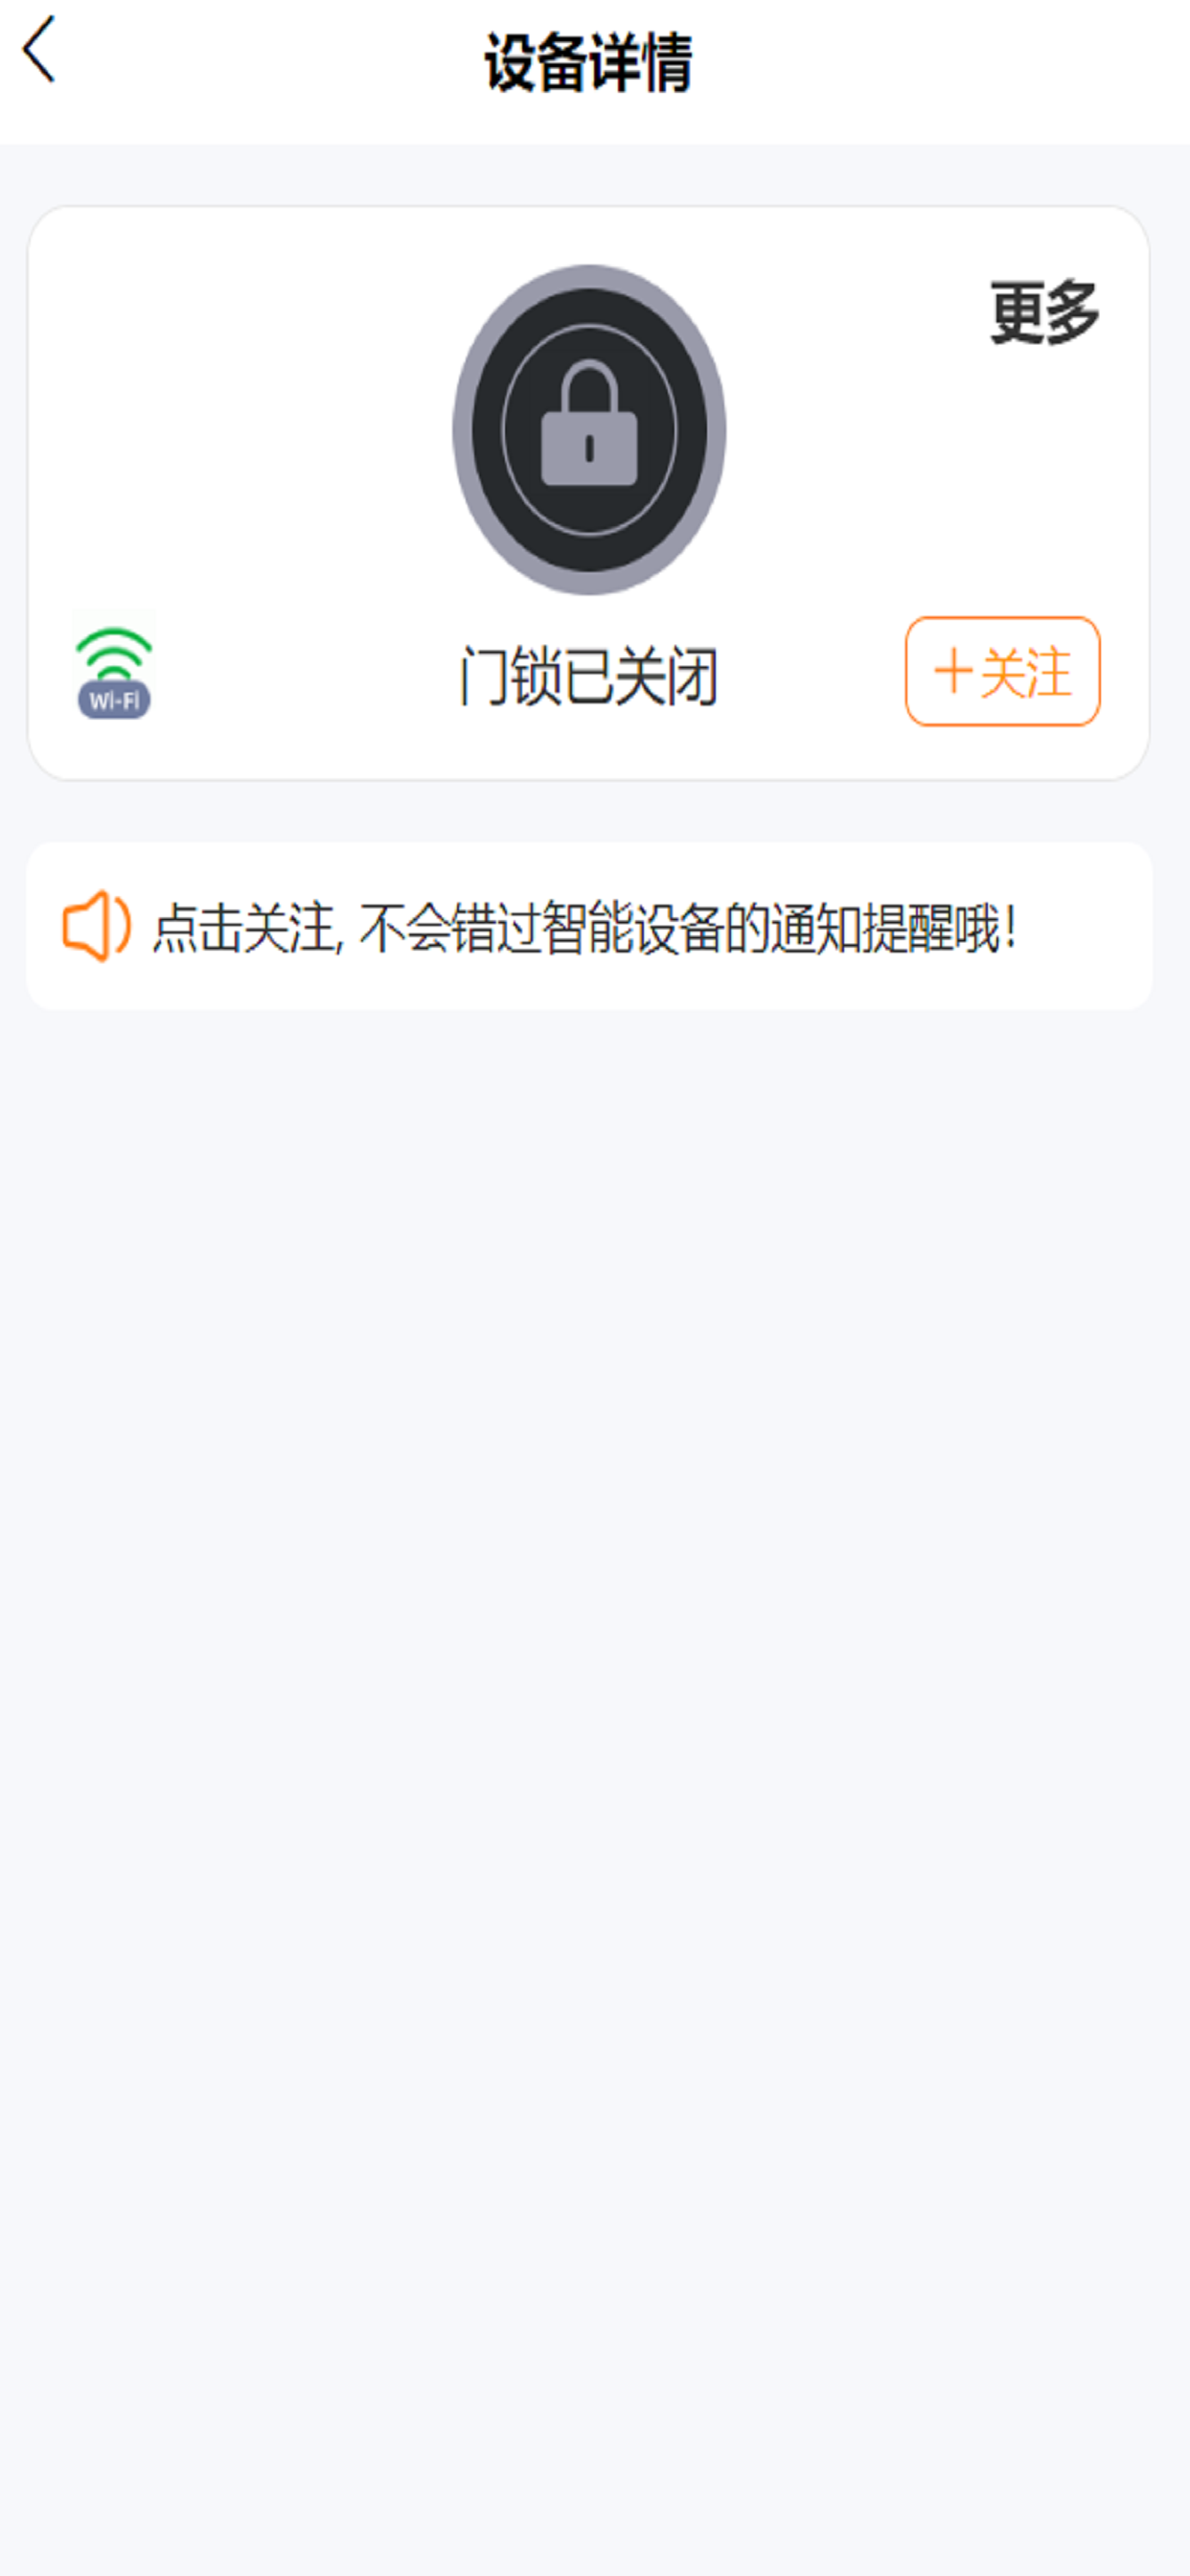The width and height of the screenshot is (1190, 2576).
Task: Tap the orange plus sign before 关注
Action: coord(953,671)
